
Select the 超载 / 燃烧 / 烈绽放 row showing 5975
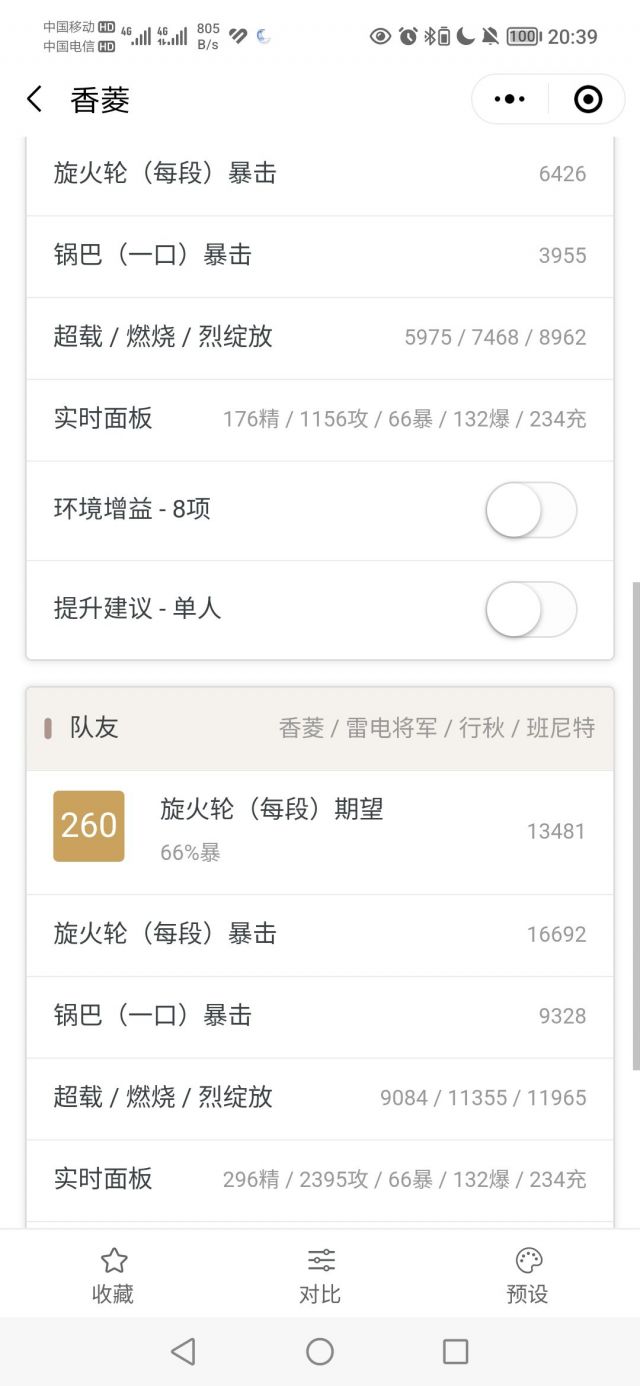(320, 337)
